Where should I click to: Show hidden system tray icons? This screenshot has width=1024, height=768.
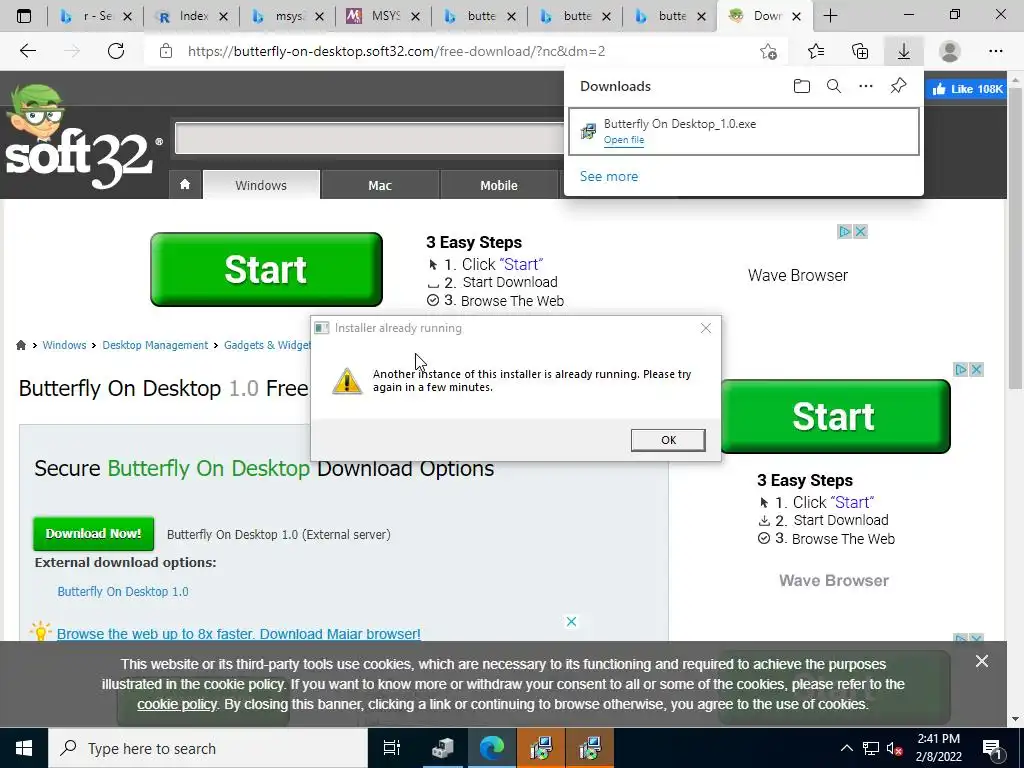(x=846, y=748)
